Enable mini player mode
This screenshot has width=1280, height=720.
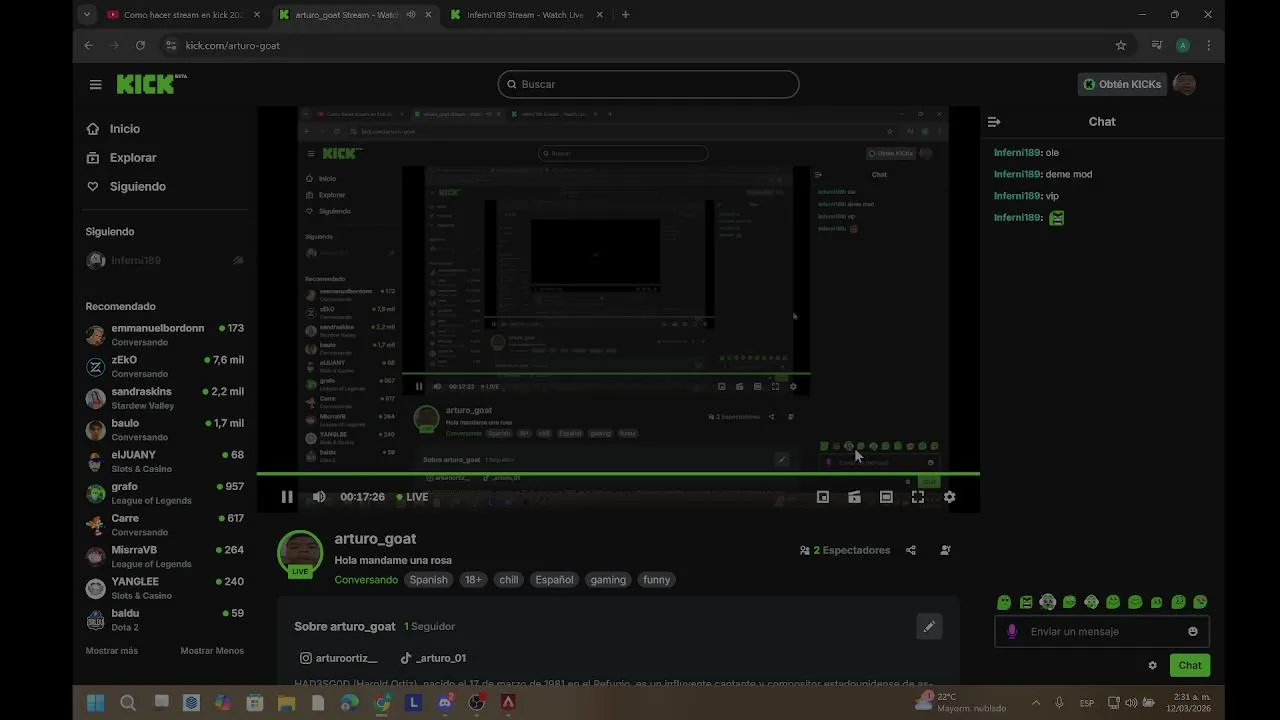pyautogui.click(x=823, y=497)
